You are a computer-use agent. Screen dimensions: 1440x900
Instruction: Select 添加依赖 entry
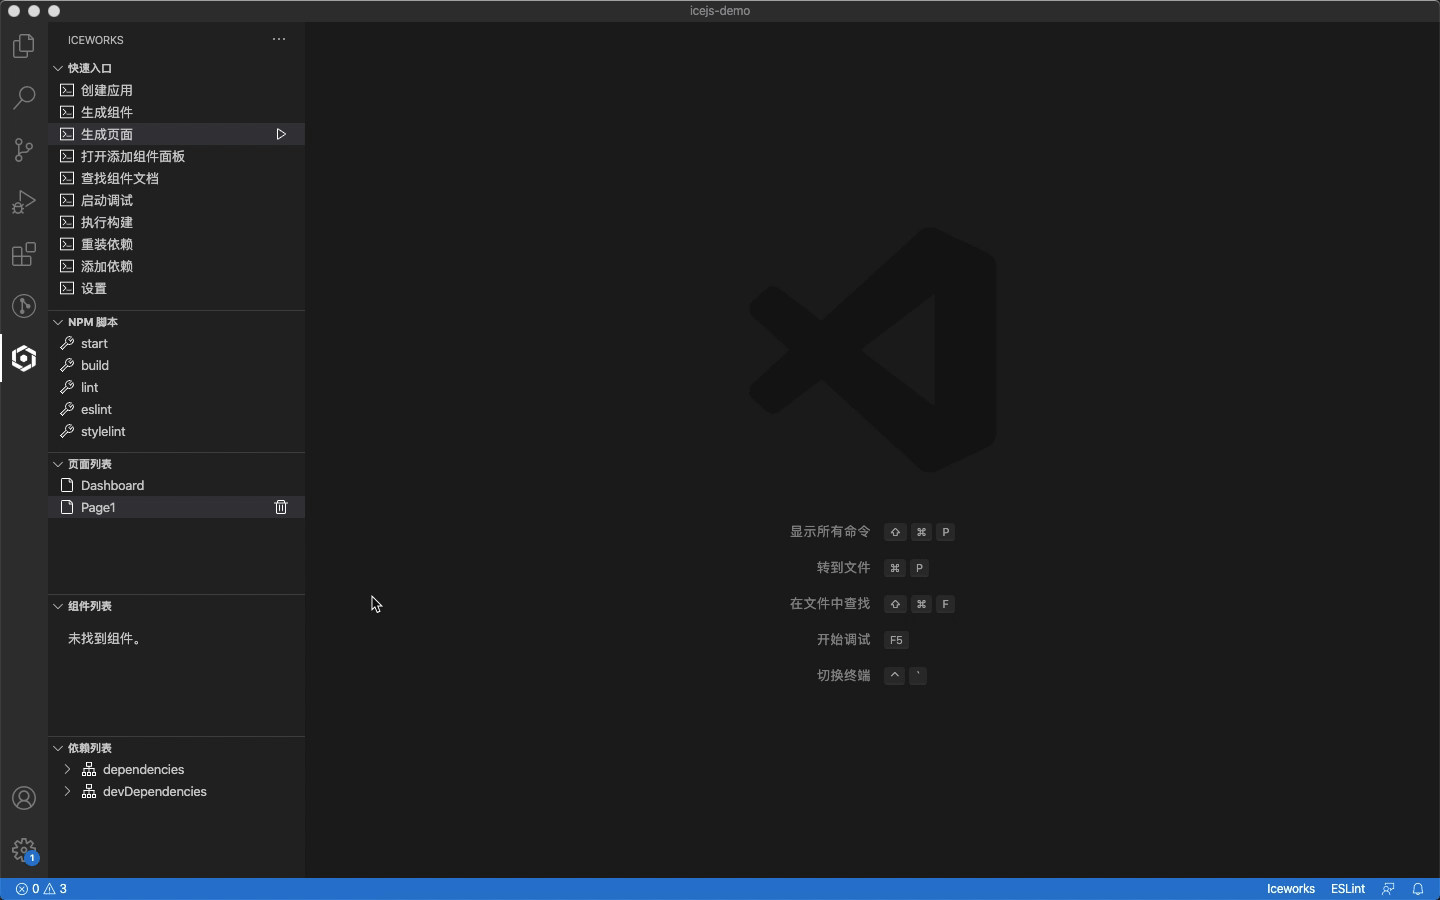(176, 266)
